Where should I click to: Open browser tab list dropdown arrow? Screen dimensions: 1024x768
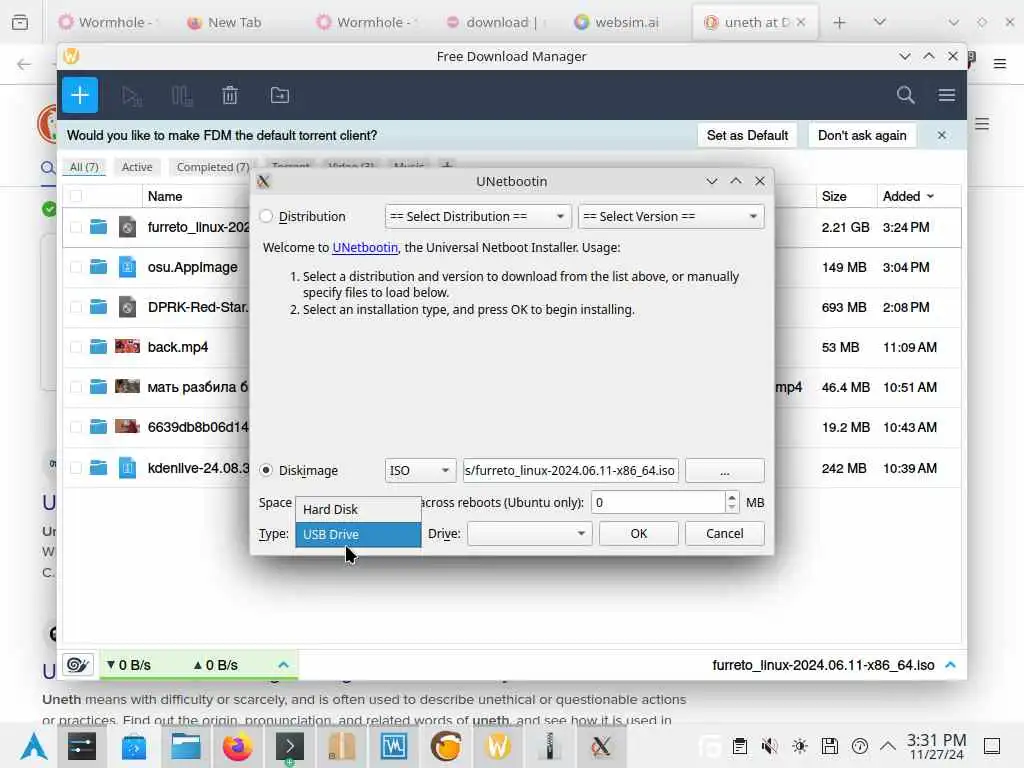(880, 22)
